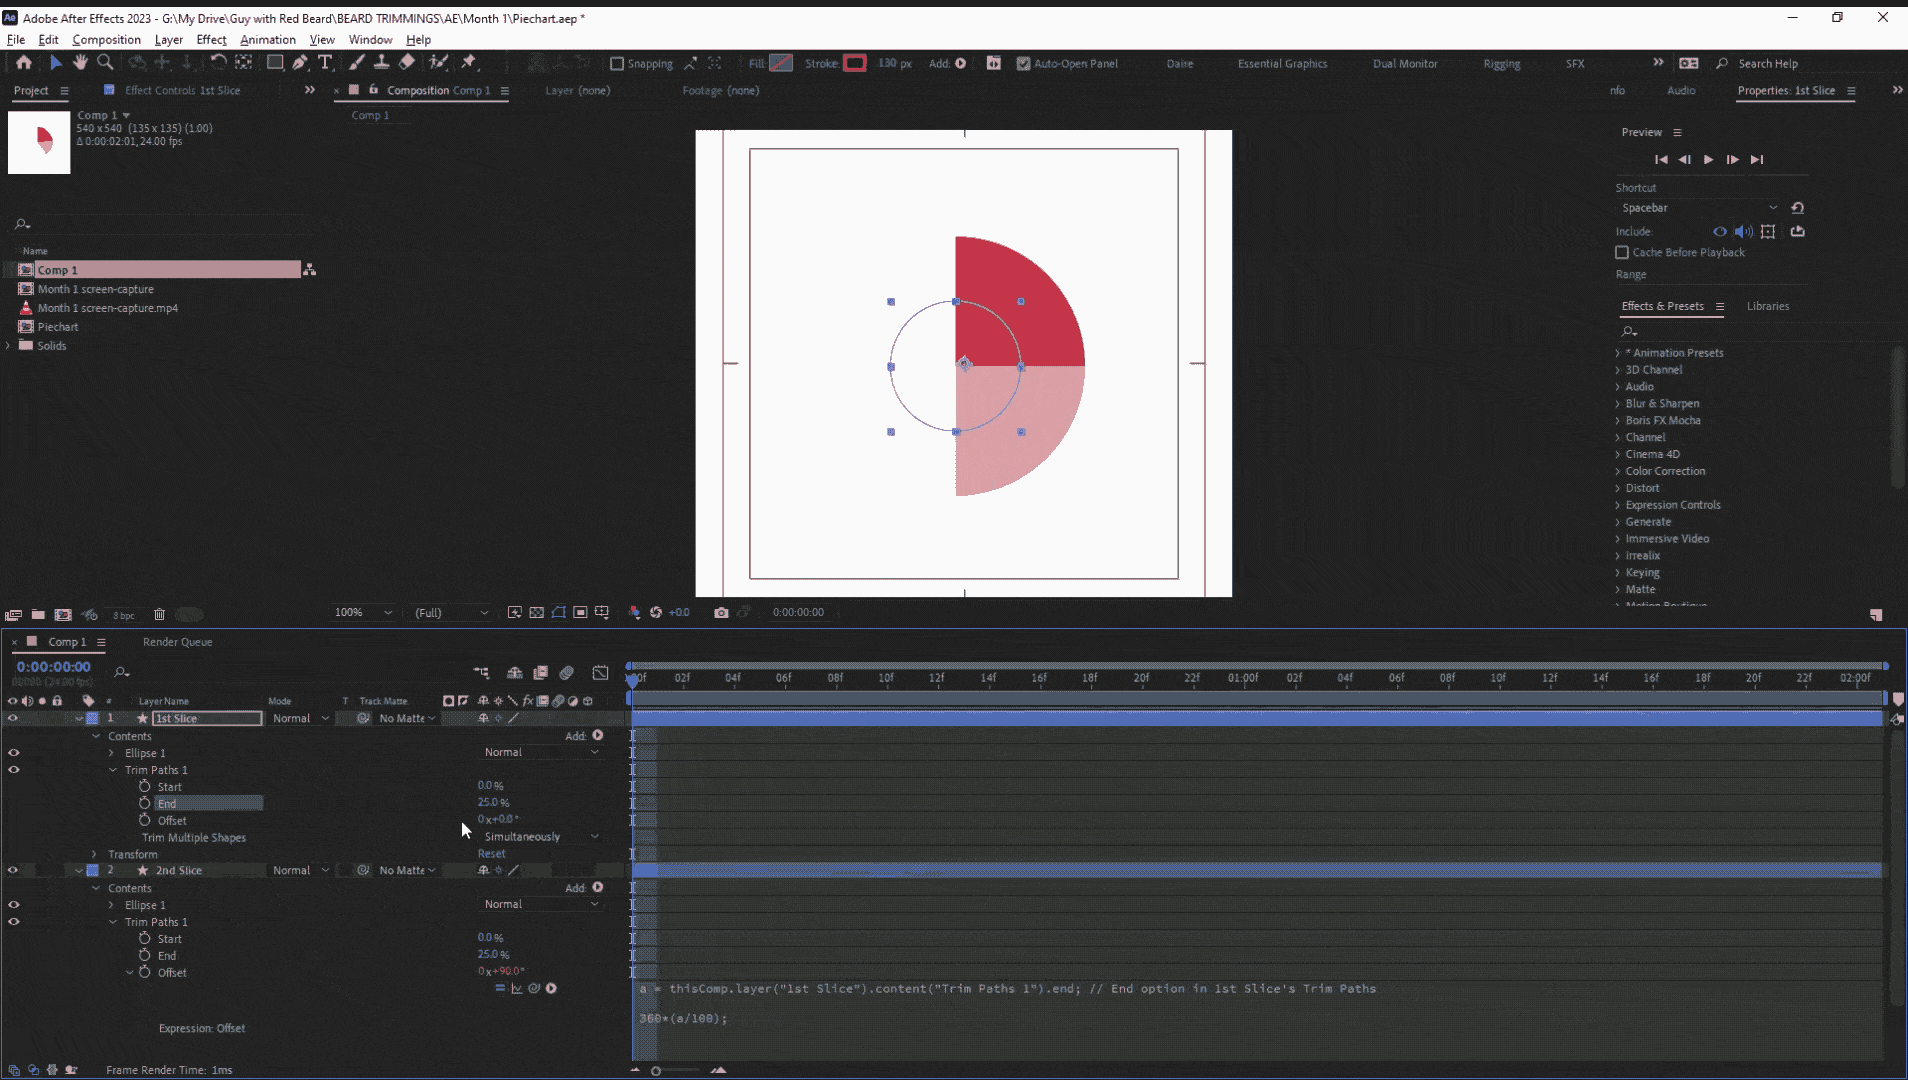
Task: Expand Transform group of 1st Slice
Action: pos(95,854)
